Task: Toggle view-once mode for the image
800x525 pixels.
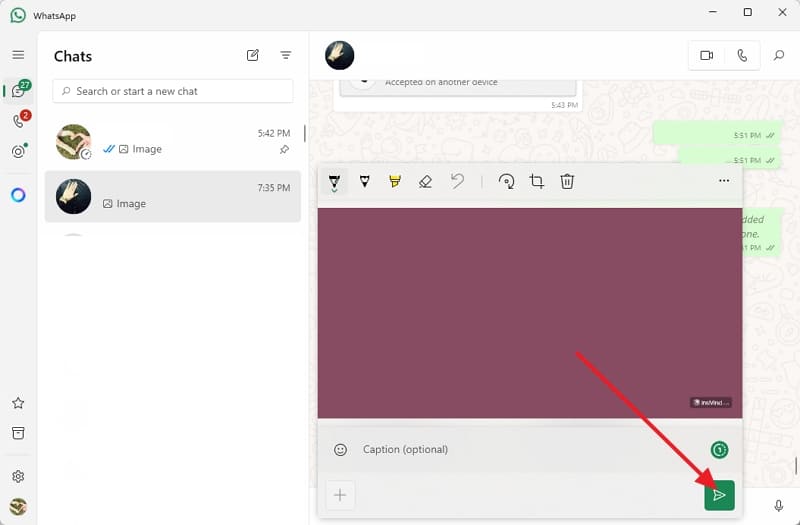Action: pos(719,450)
